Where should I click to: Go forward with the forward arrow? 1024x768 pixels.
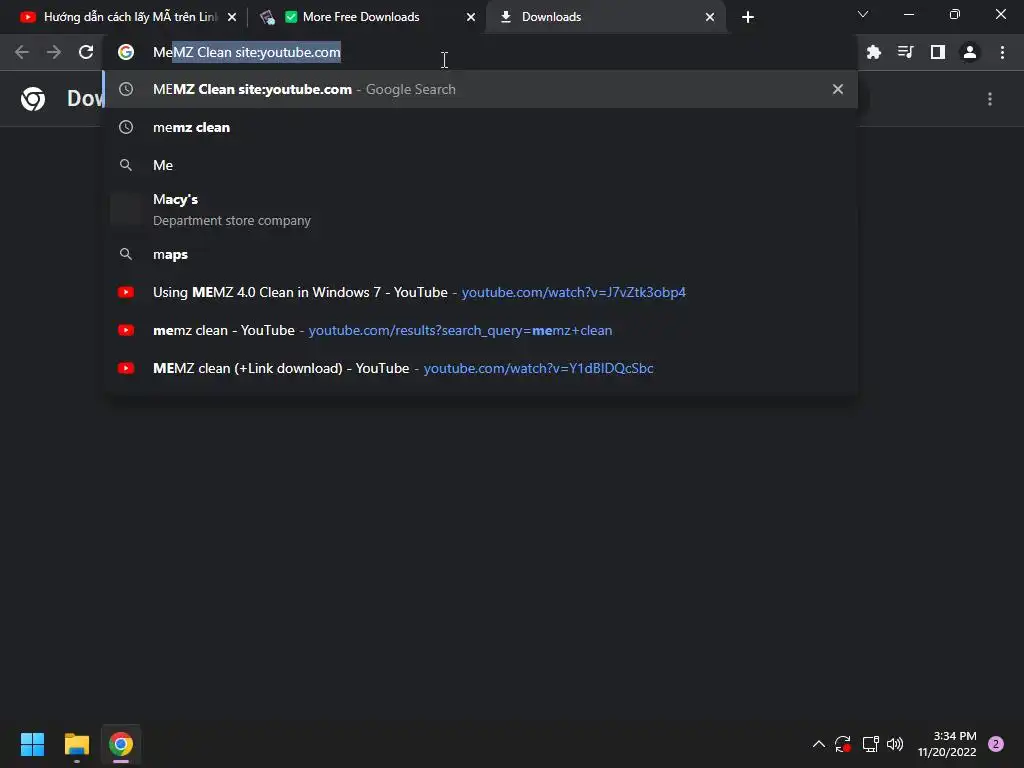tap(54, 52)
